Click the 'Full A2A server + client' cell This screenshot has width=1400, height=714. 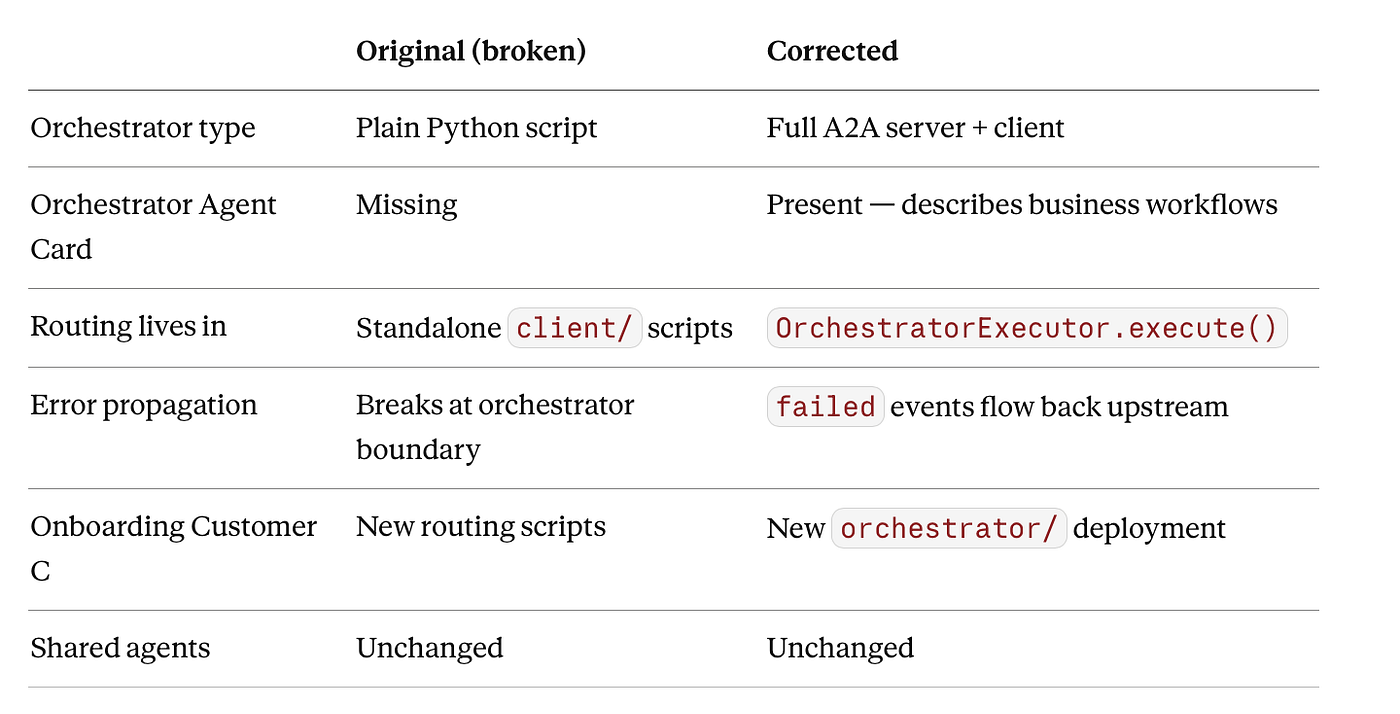(x=916, y=128)
